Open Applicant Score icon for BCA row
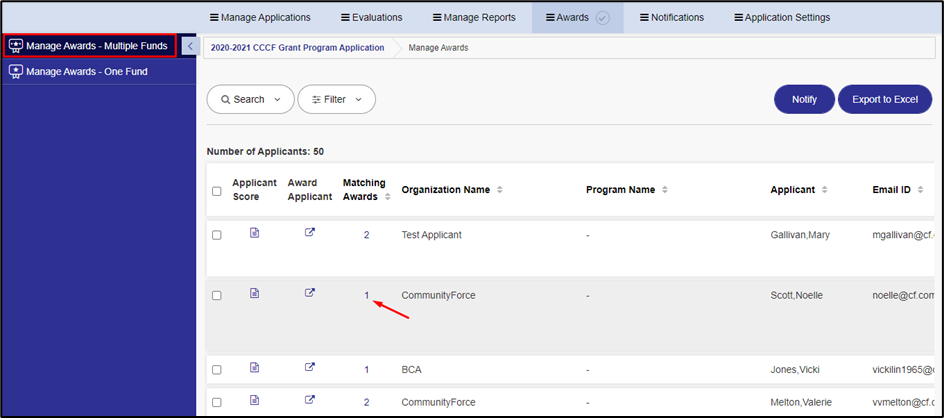 coord(255,367)
